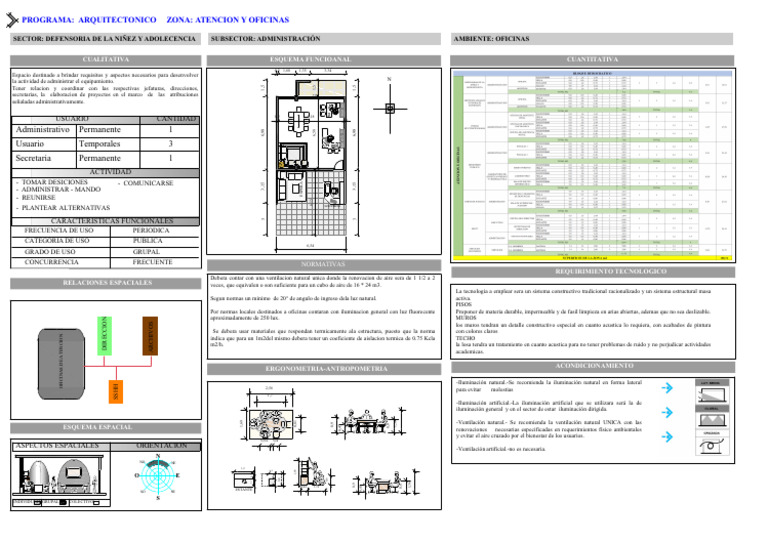Click the PERIODICA value
The width and height of the screenshot is (768, 543).
pos(151,231)
